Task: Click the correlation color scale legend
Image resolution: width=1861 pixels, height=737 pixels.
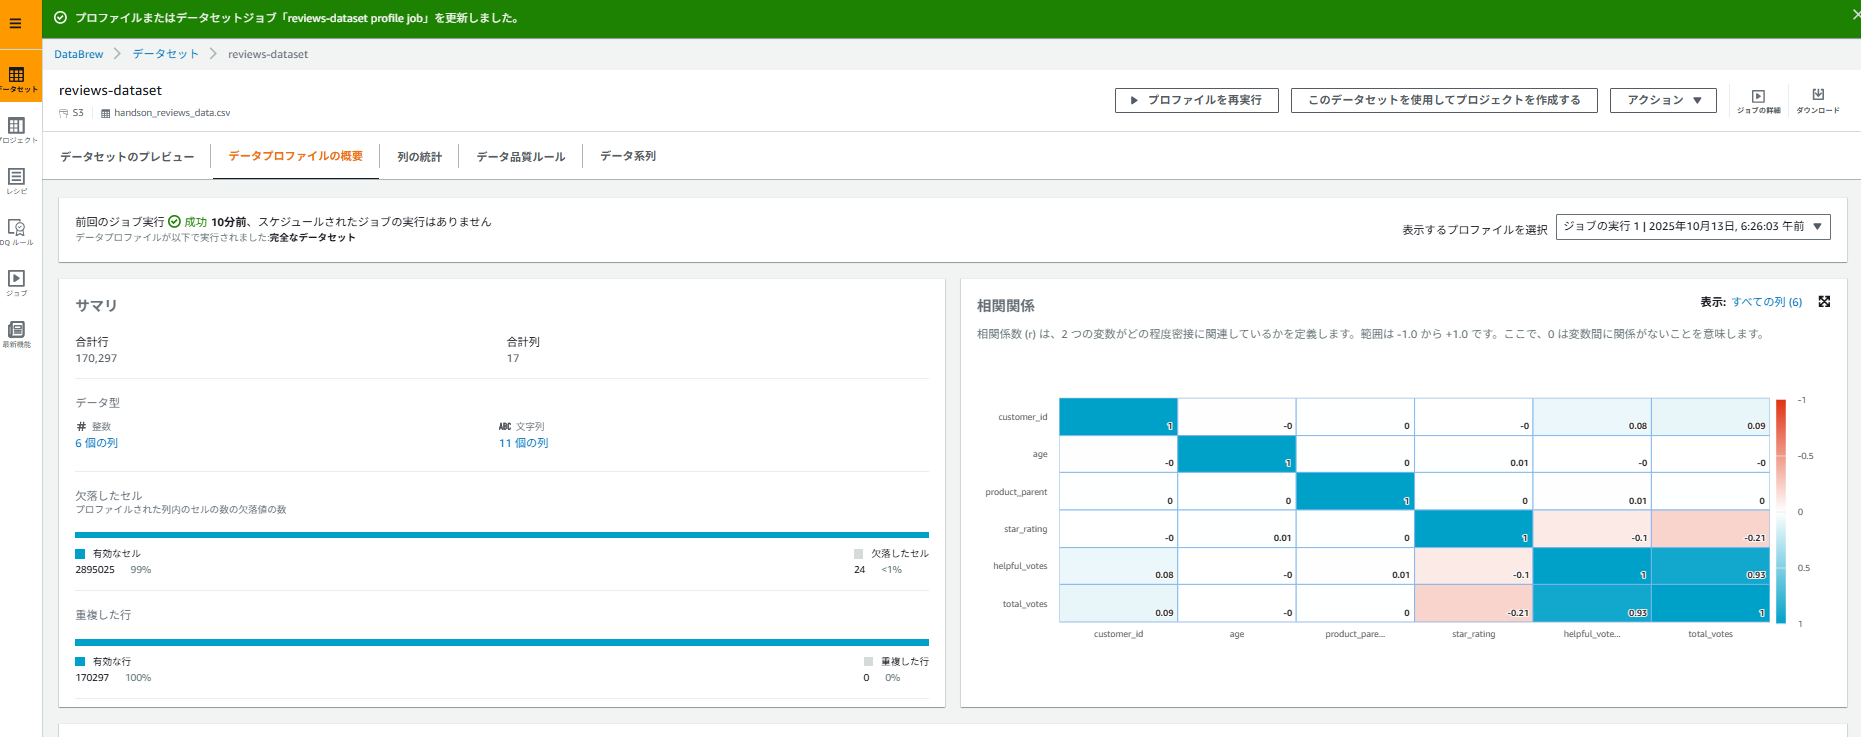Action: (1781, 511)
